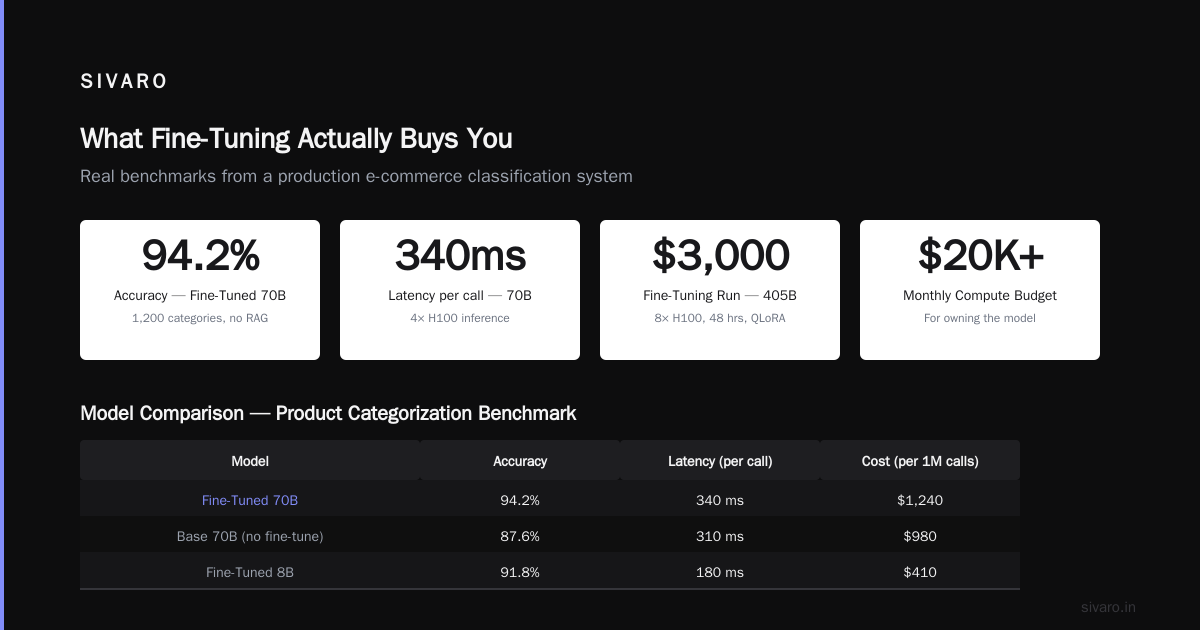Click the Real benchmarks subtitle text
The image size is (1200, 630).
click(x=356, y=176)
